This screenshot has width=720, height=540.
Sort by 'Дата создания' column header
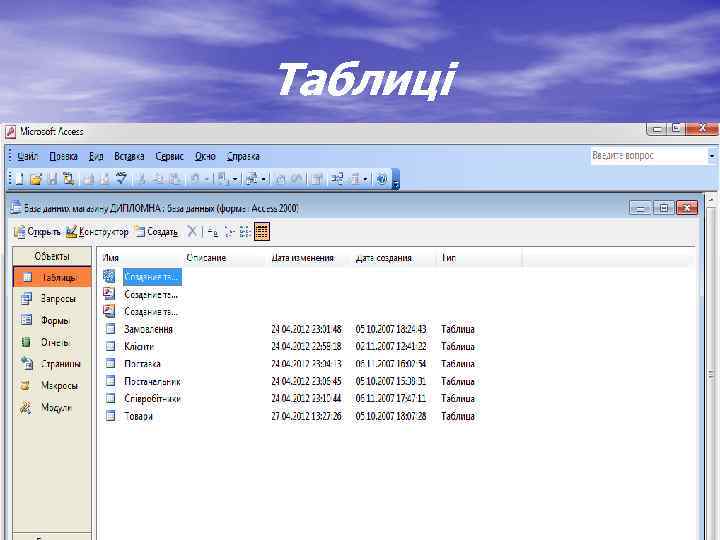coord(393,258)
